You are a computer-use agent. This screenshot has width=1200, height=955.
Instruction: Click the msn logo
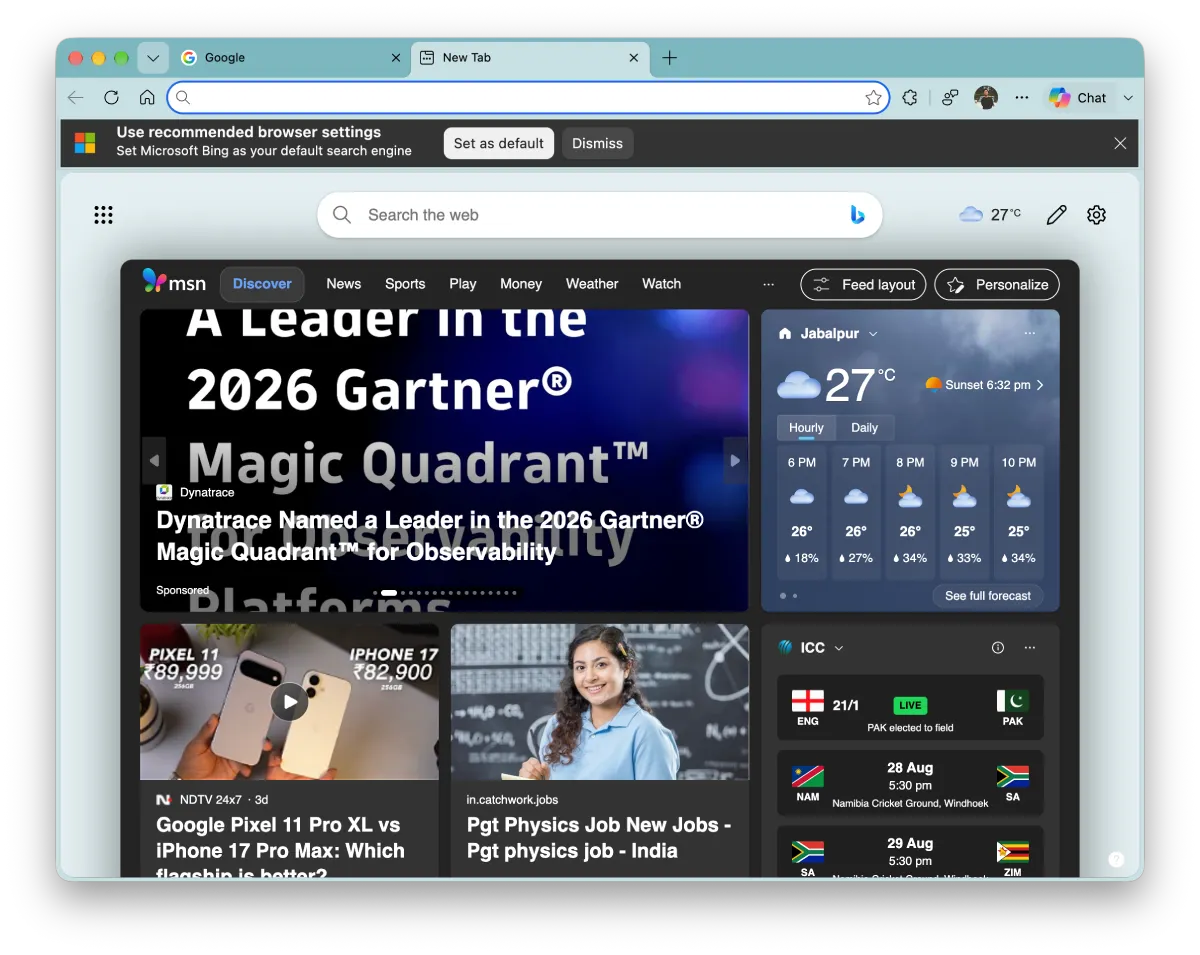(x=174, y=282)
